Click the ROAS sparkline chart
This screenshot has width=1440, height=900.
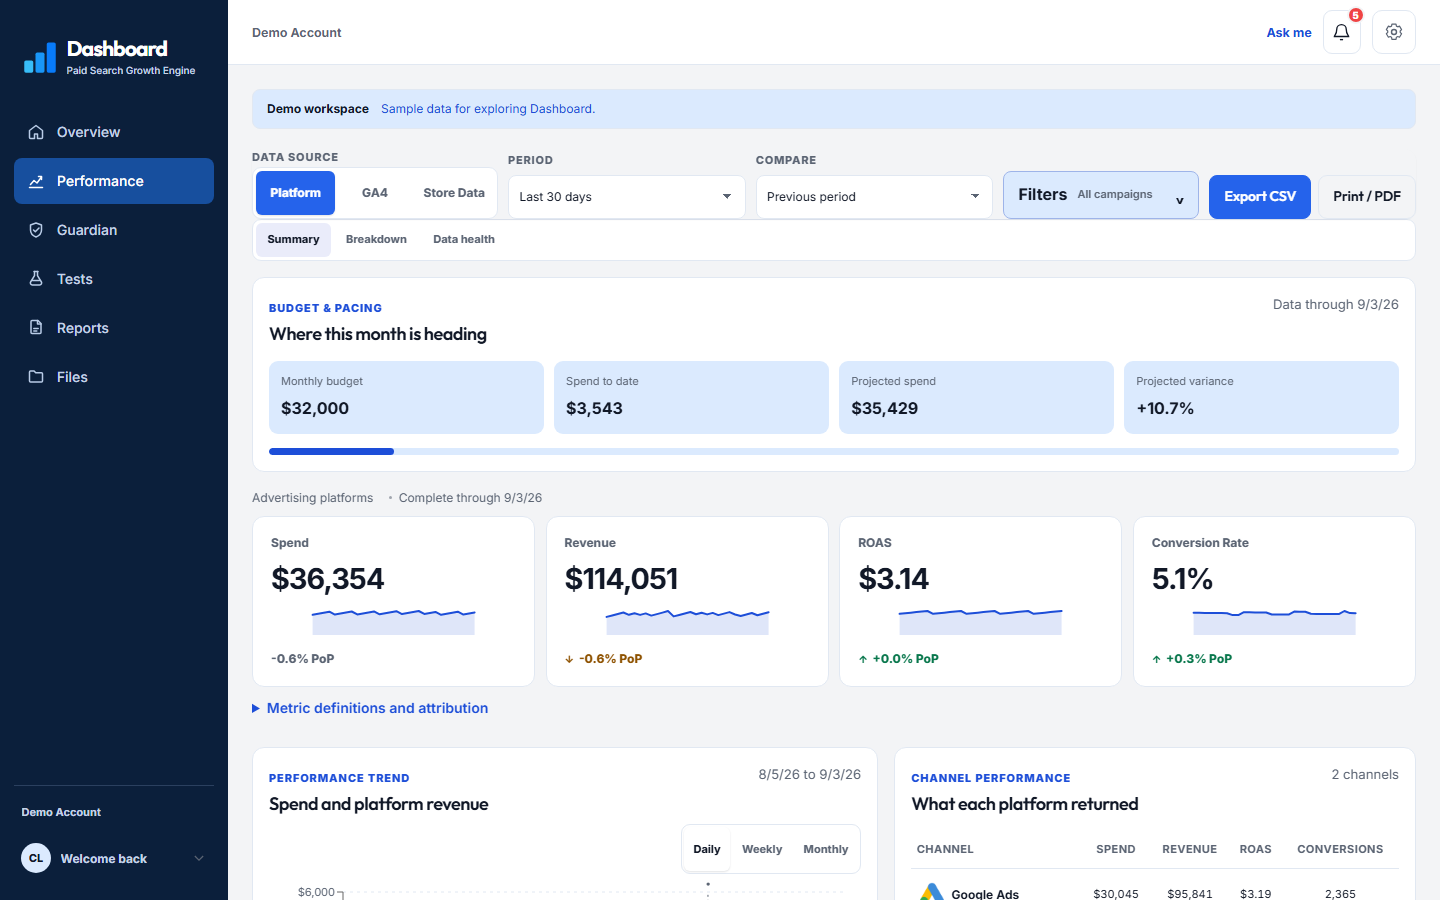point(980,621)
